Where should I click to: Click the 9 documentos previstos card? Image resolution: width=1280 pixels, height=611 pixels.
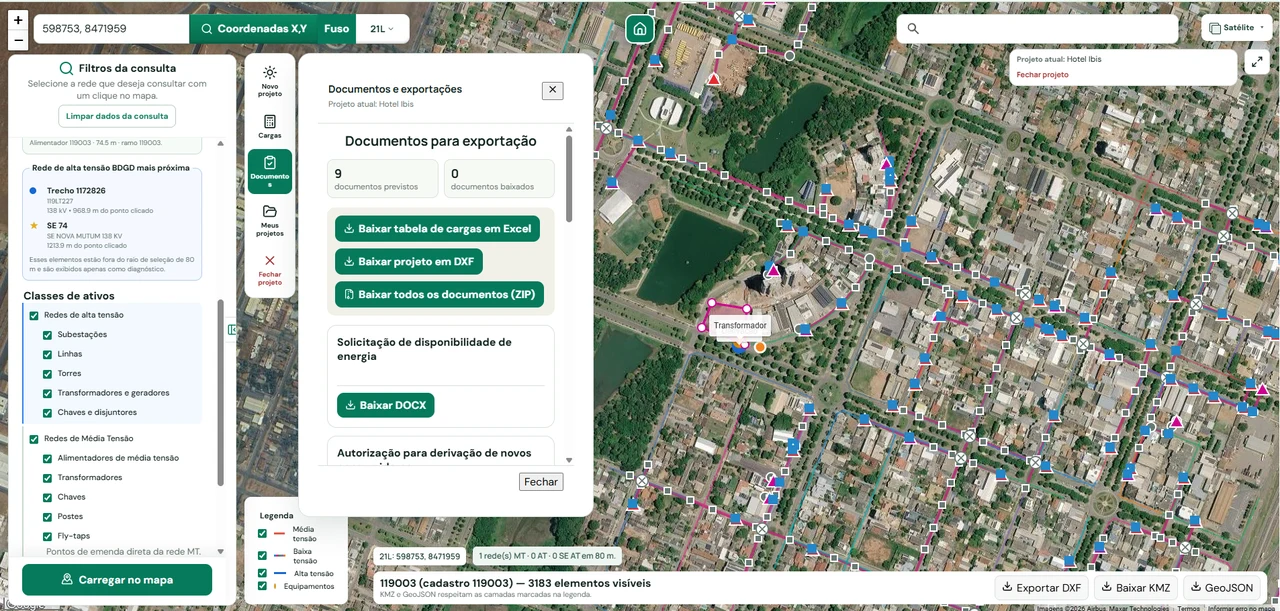[382, 179]
